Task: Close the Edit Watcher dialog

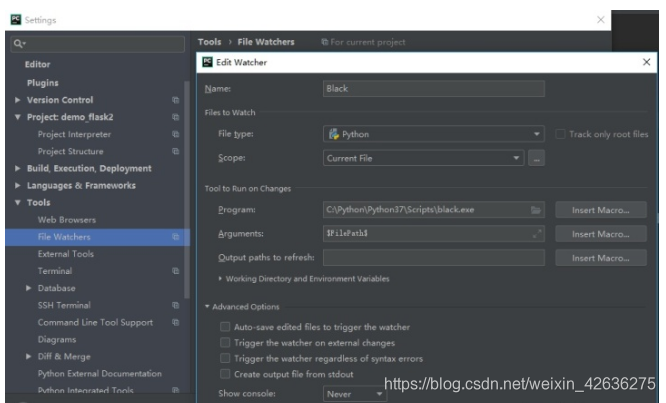Action: tap(646, 62)
